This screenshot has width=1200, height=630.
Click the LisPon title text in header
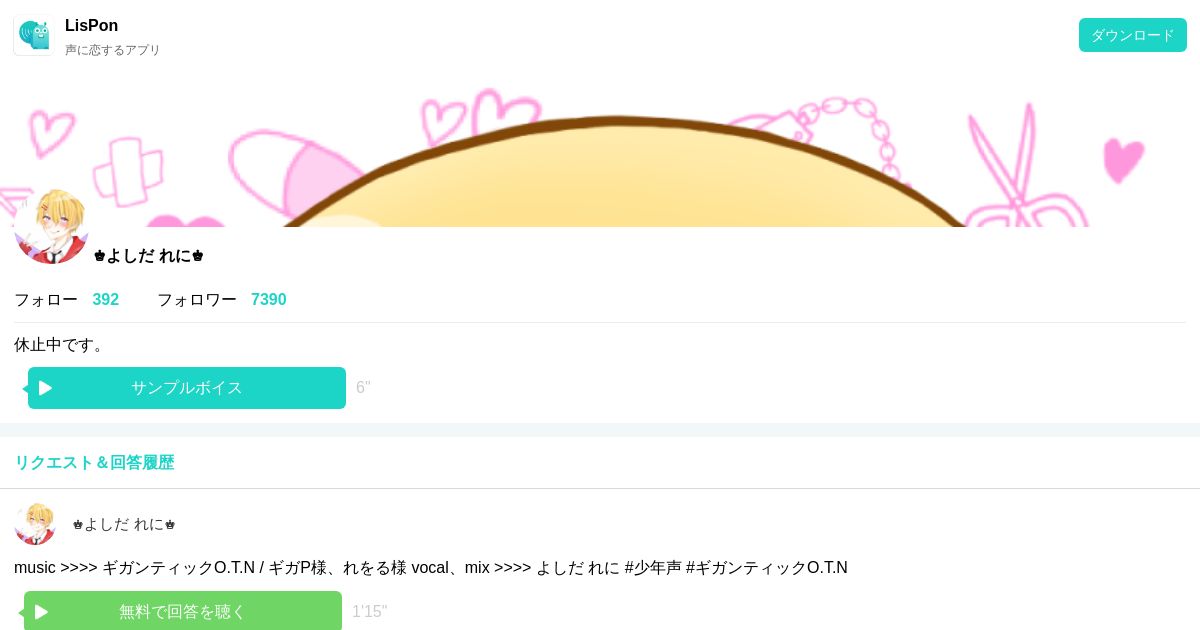[x=91, y=26]
